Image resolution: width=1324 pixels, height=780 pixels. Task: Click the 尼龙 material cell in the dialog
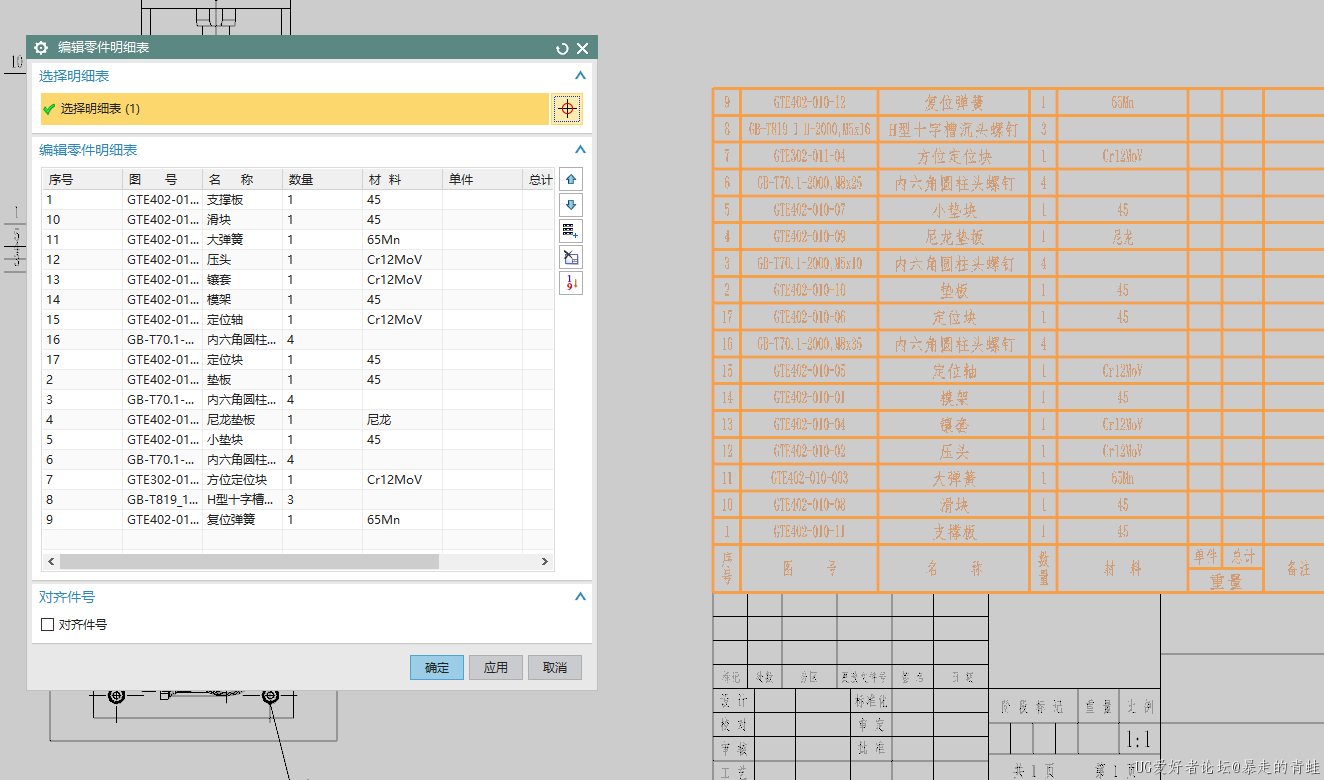click(x=402, y=420)
